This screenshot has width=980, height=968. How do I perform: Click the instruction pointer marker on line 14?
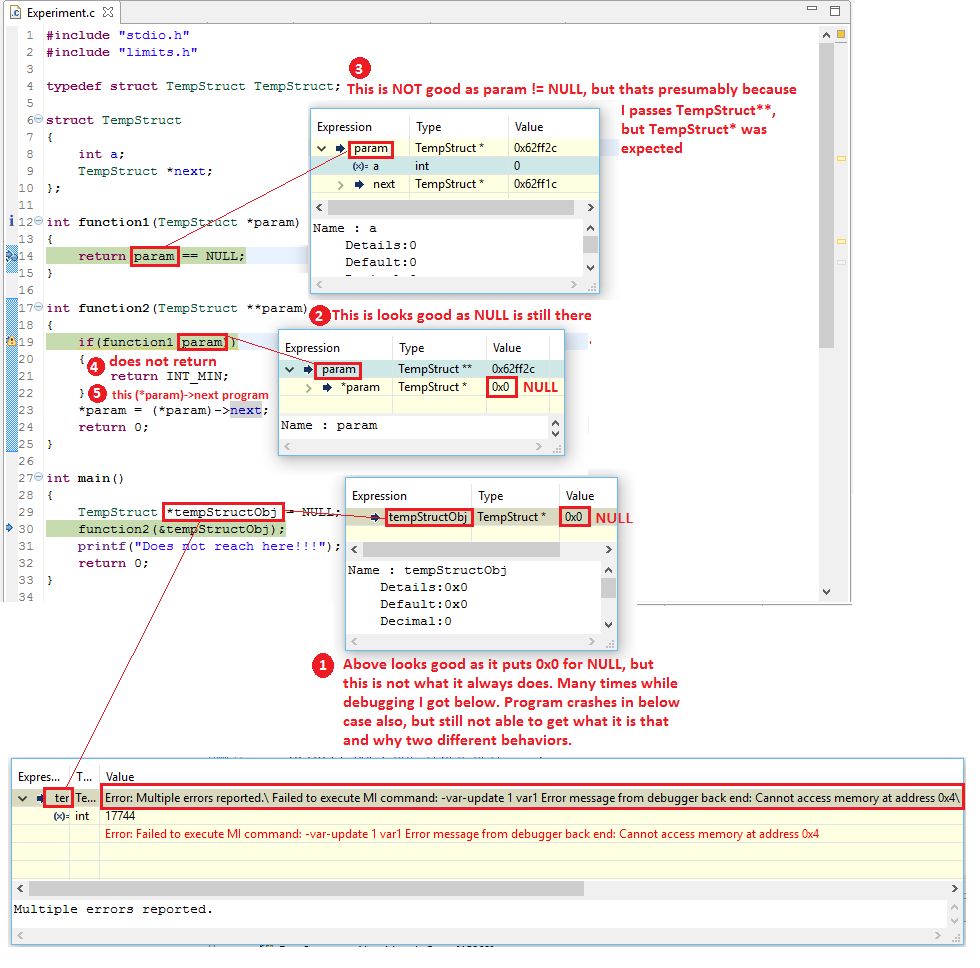click(11, 256)
